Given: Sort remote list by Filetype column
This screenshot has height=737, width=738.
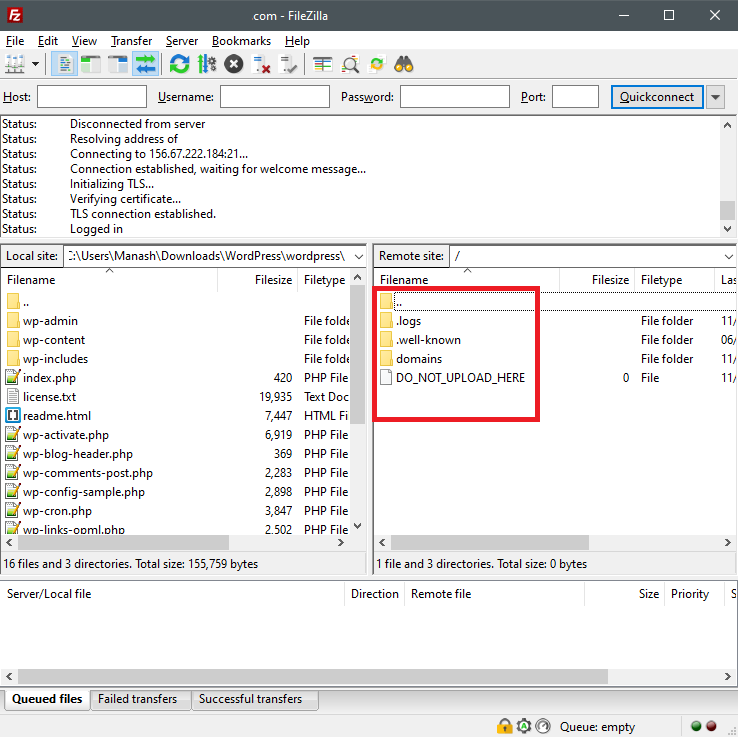Looking at the screenshot, I should click(x=674, y=280).
